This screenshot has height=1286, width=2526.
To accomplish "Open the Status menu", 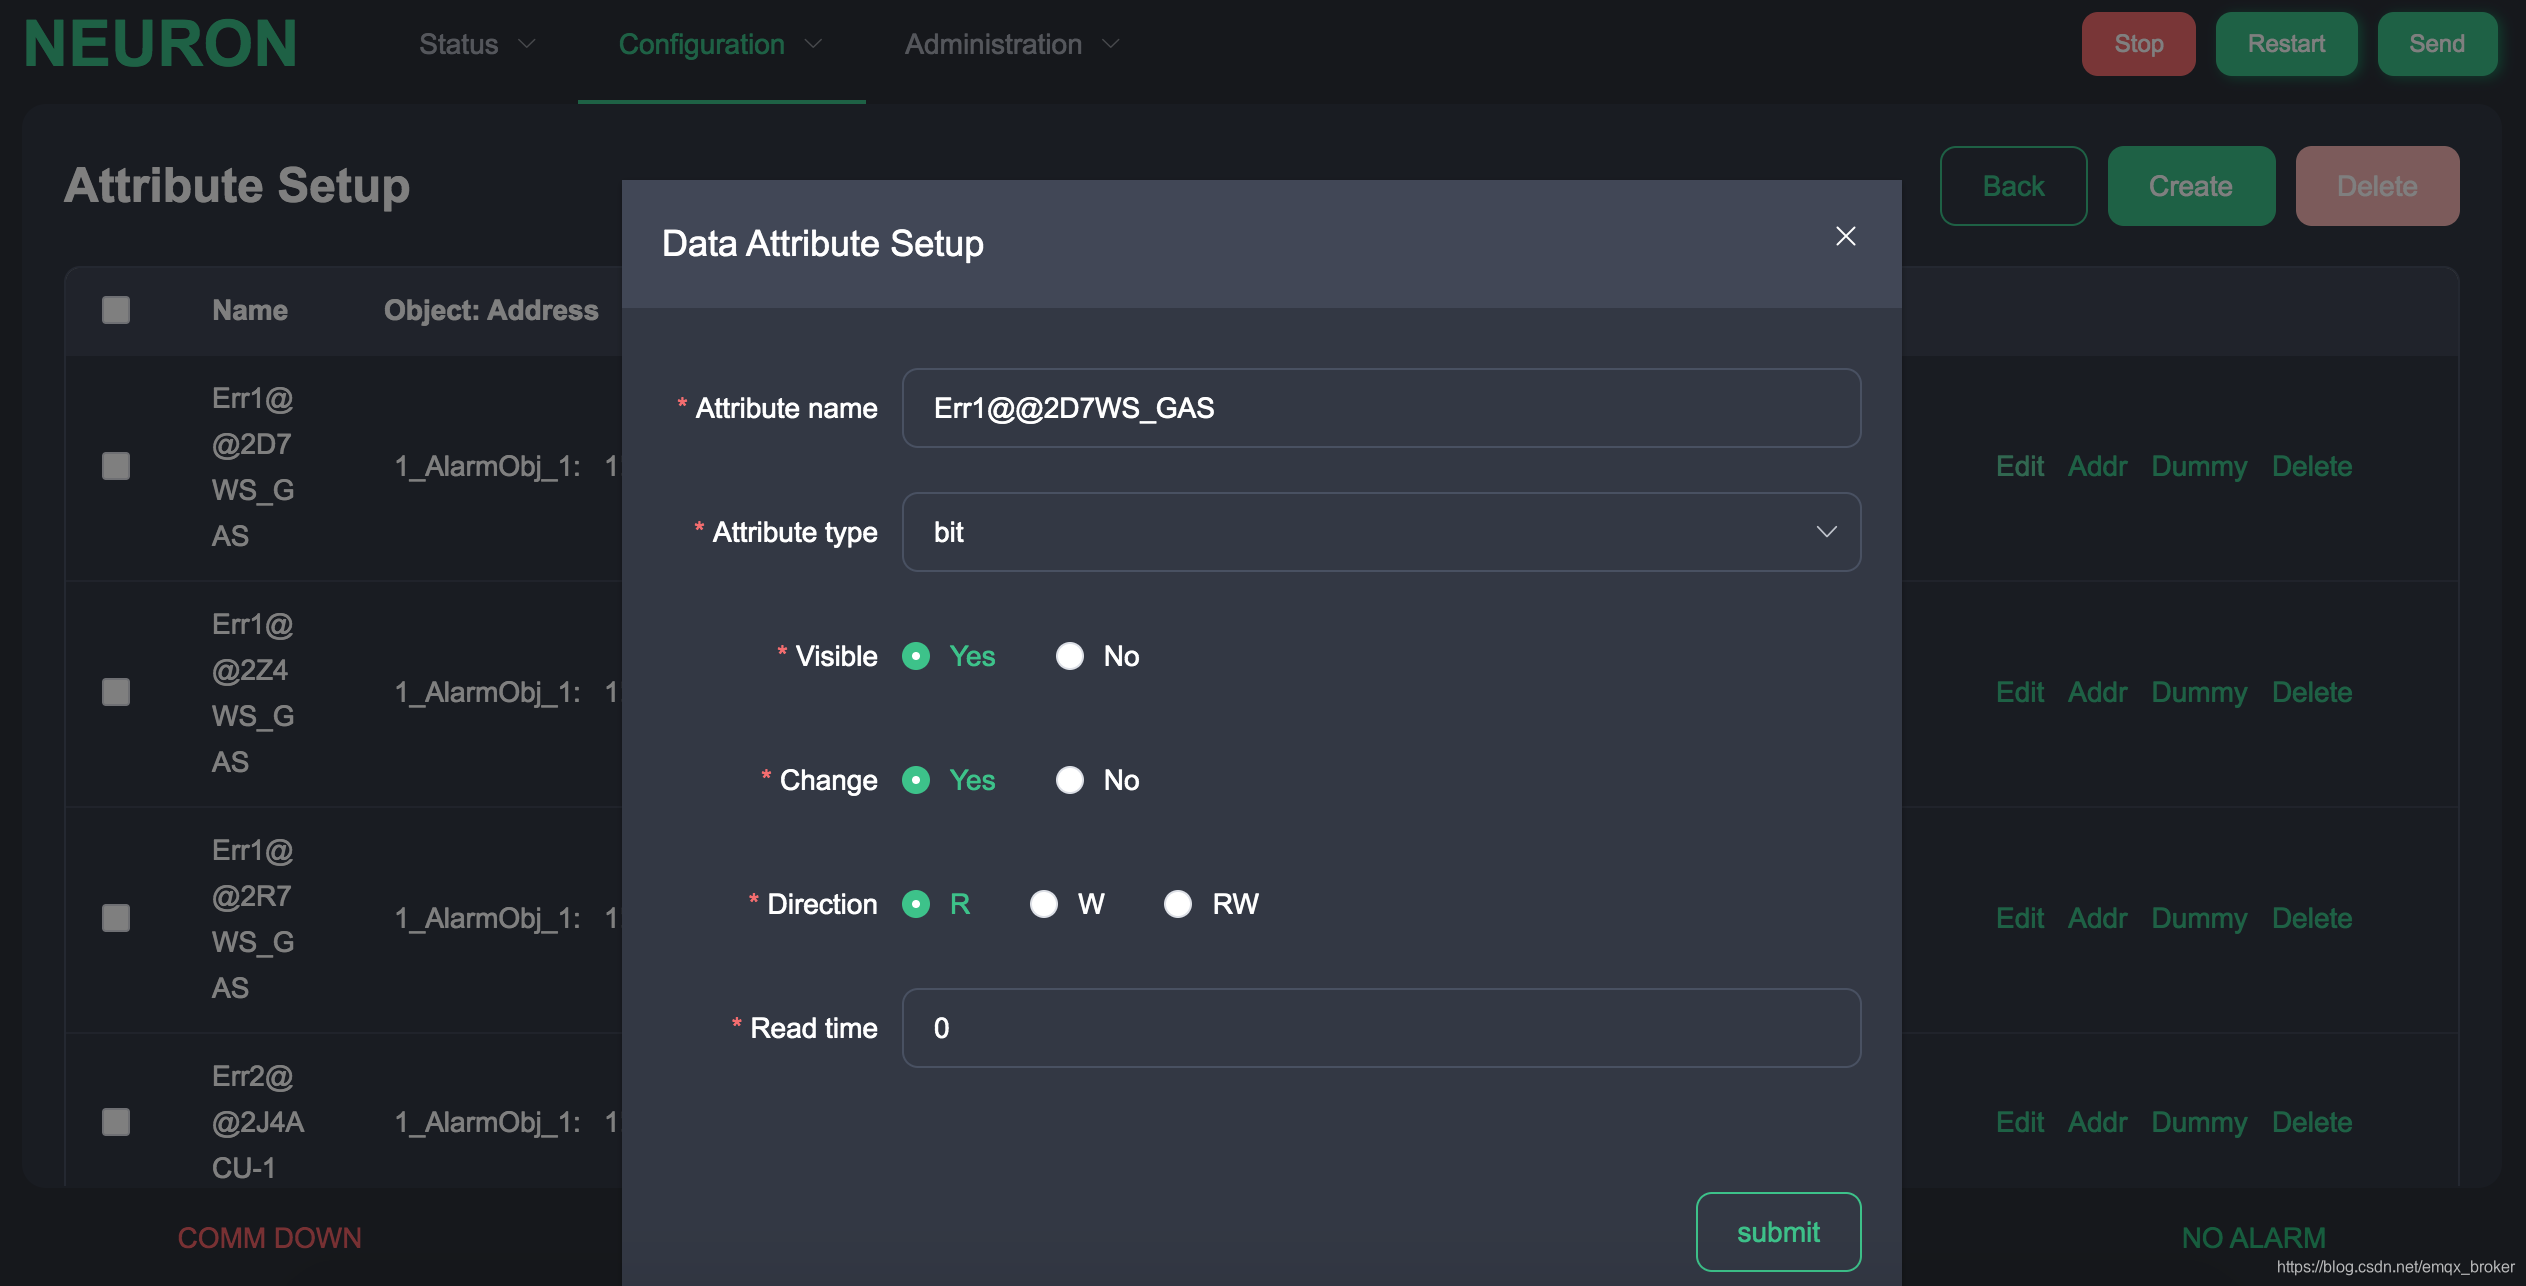I will [x=477, y=44].
